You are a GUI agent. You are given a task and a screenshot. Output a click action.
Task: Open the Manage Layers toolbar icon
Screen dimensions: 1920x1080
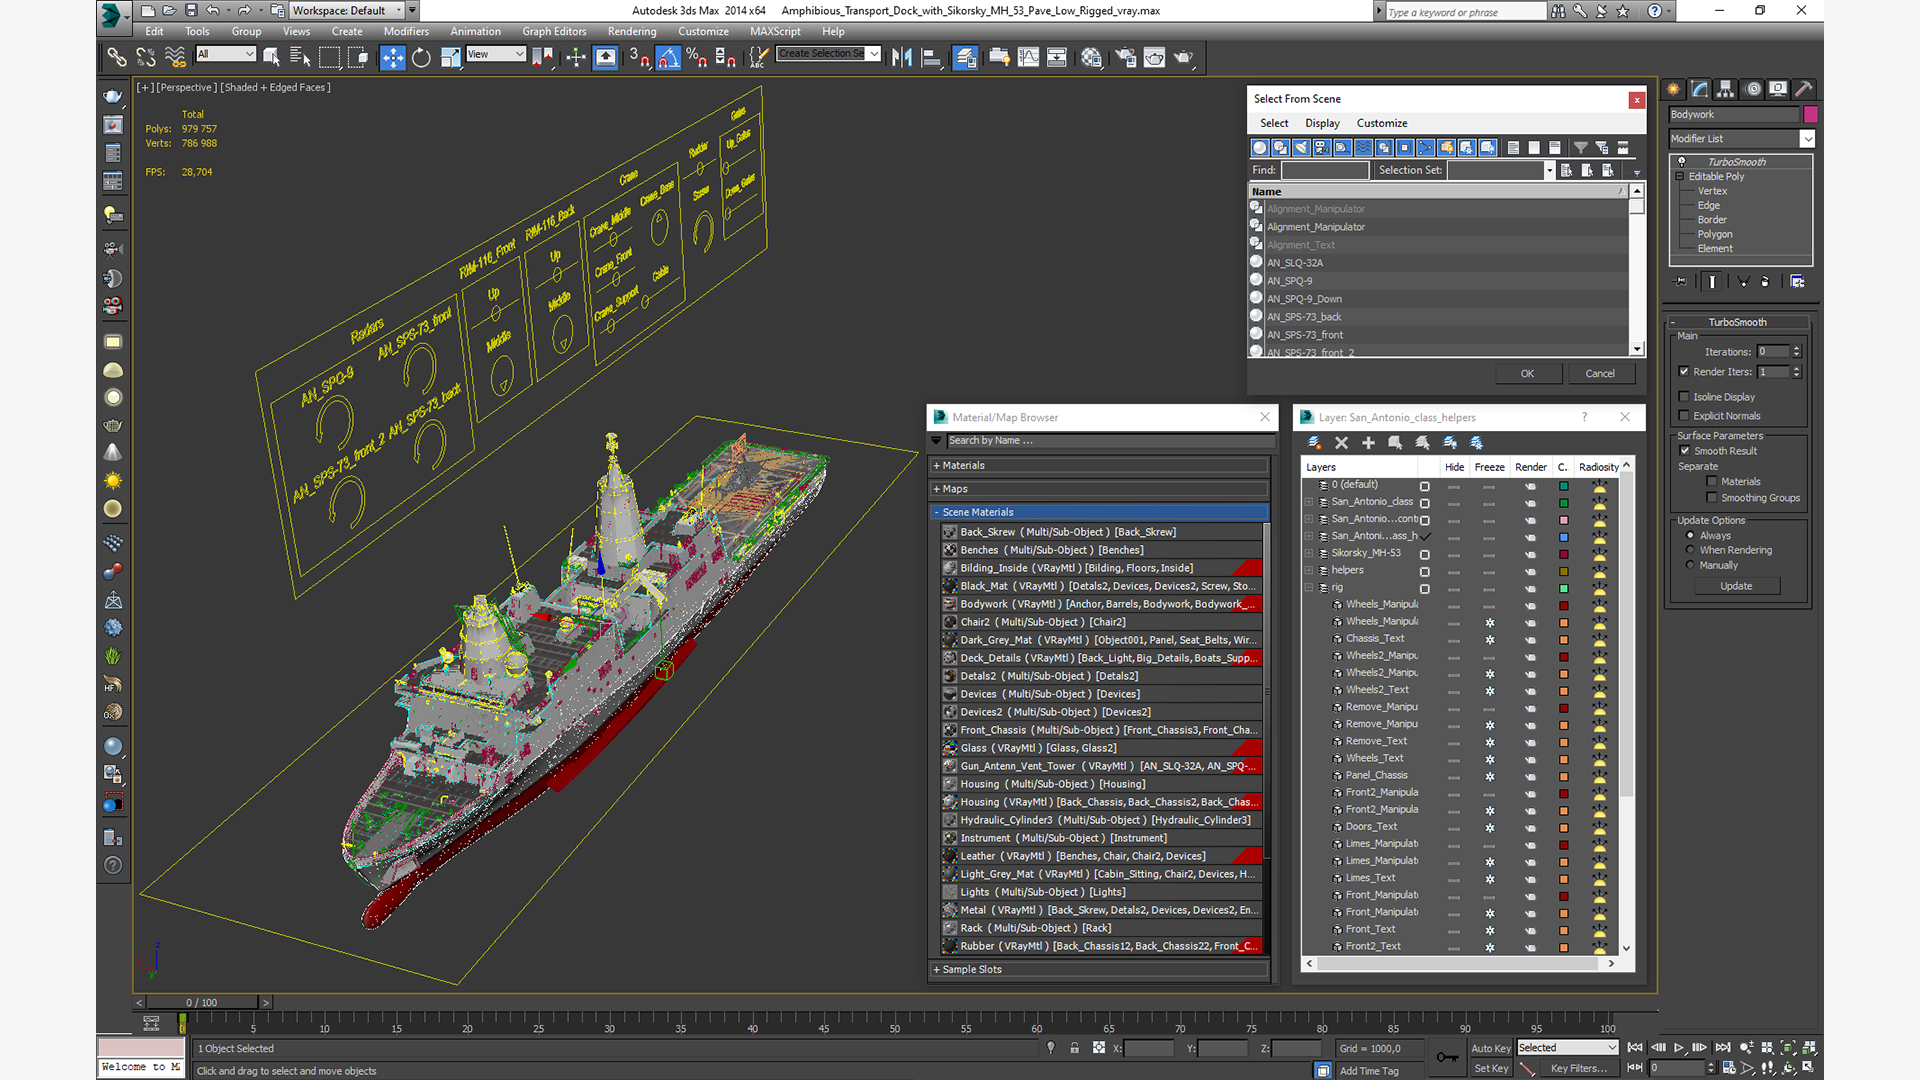965,58
